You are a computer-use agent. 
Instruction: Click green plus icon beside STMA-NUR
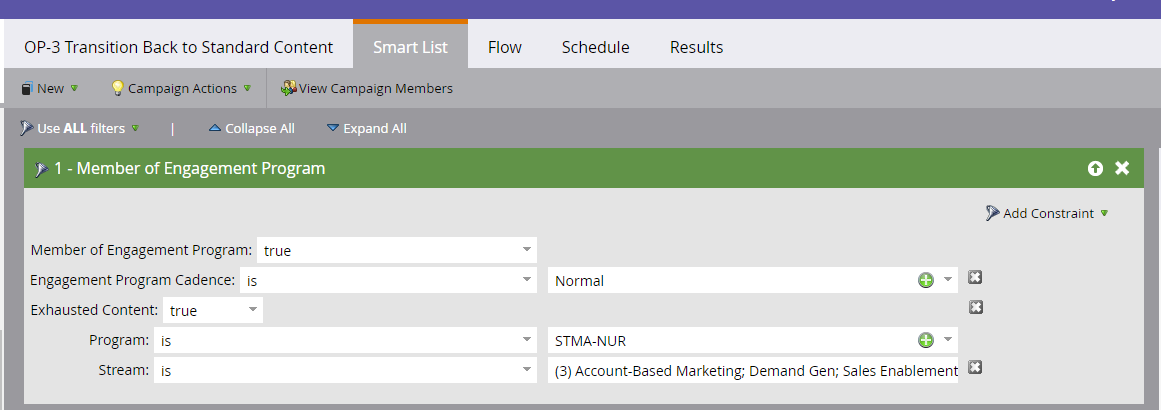point(926,340)
